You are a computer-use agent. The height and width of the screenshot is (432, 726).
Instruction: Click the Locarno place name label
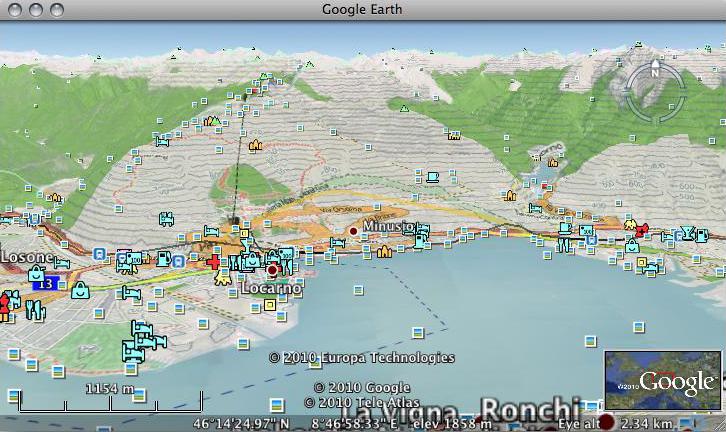pos(271,288)
